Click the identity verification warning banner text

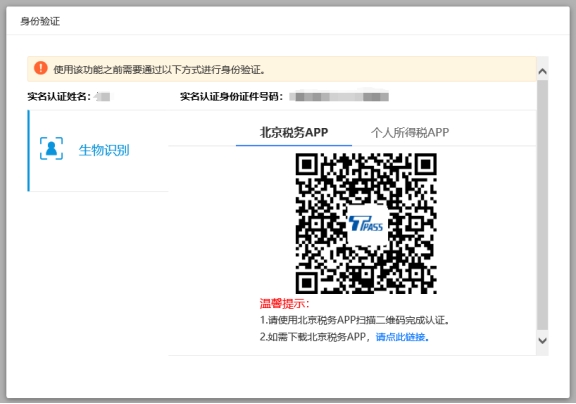pyautogui.click(x=159, y=69)
